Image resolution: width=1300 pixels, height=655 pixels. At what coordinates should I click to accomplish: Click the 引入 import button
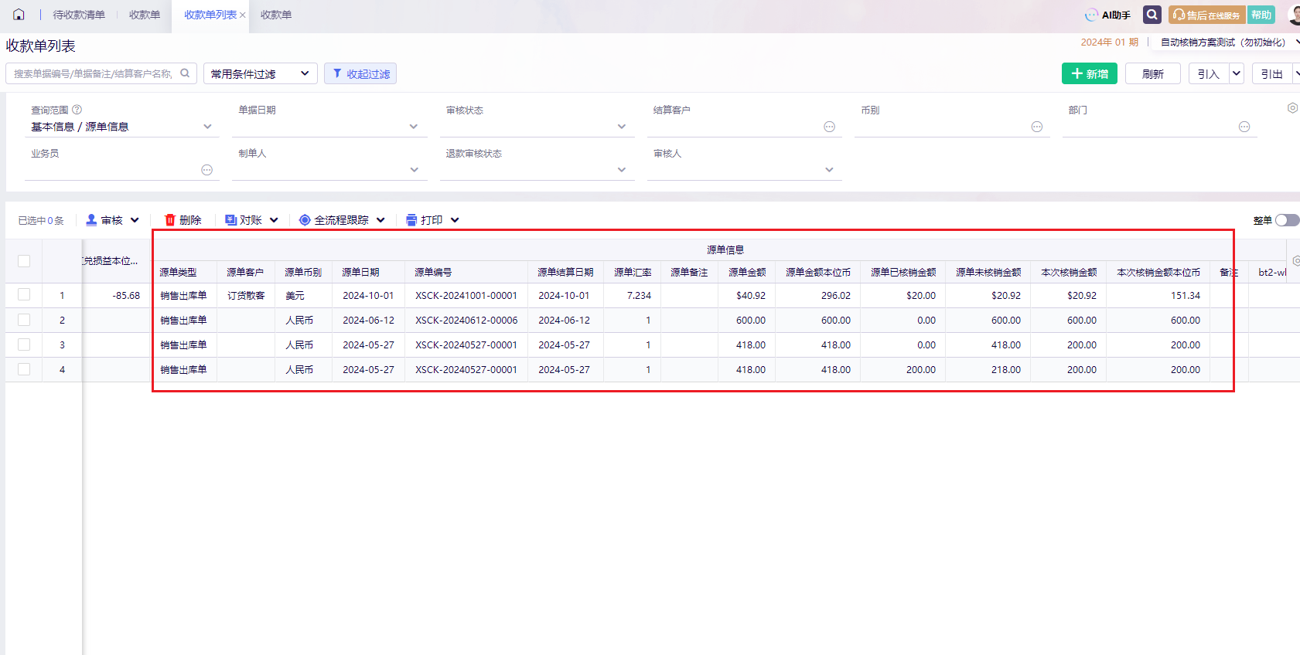(1208, 74)
